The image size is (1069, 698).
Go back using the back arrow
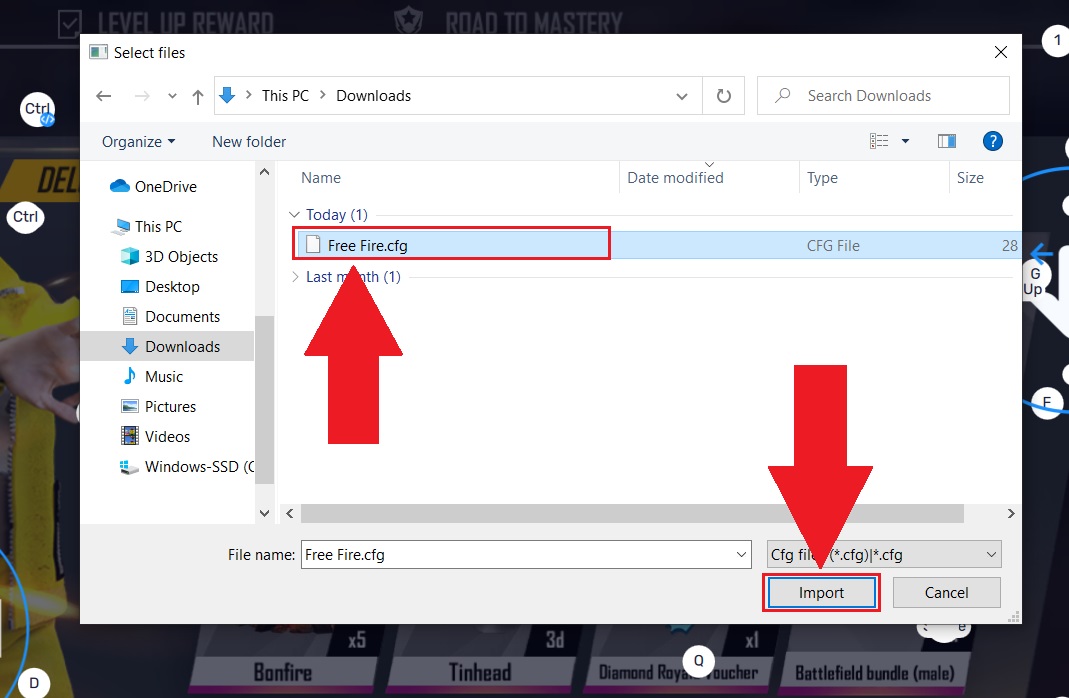pos(104,96)
